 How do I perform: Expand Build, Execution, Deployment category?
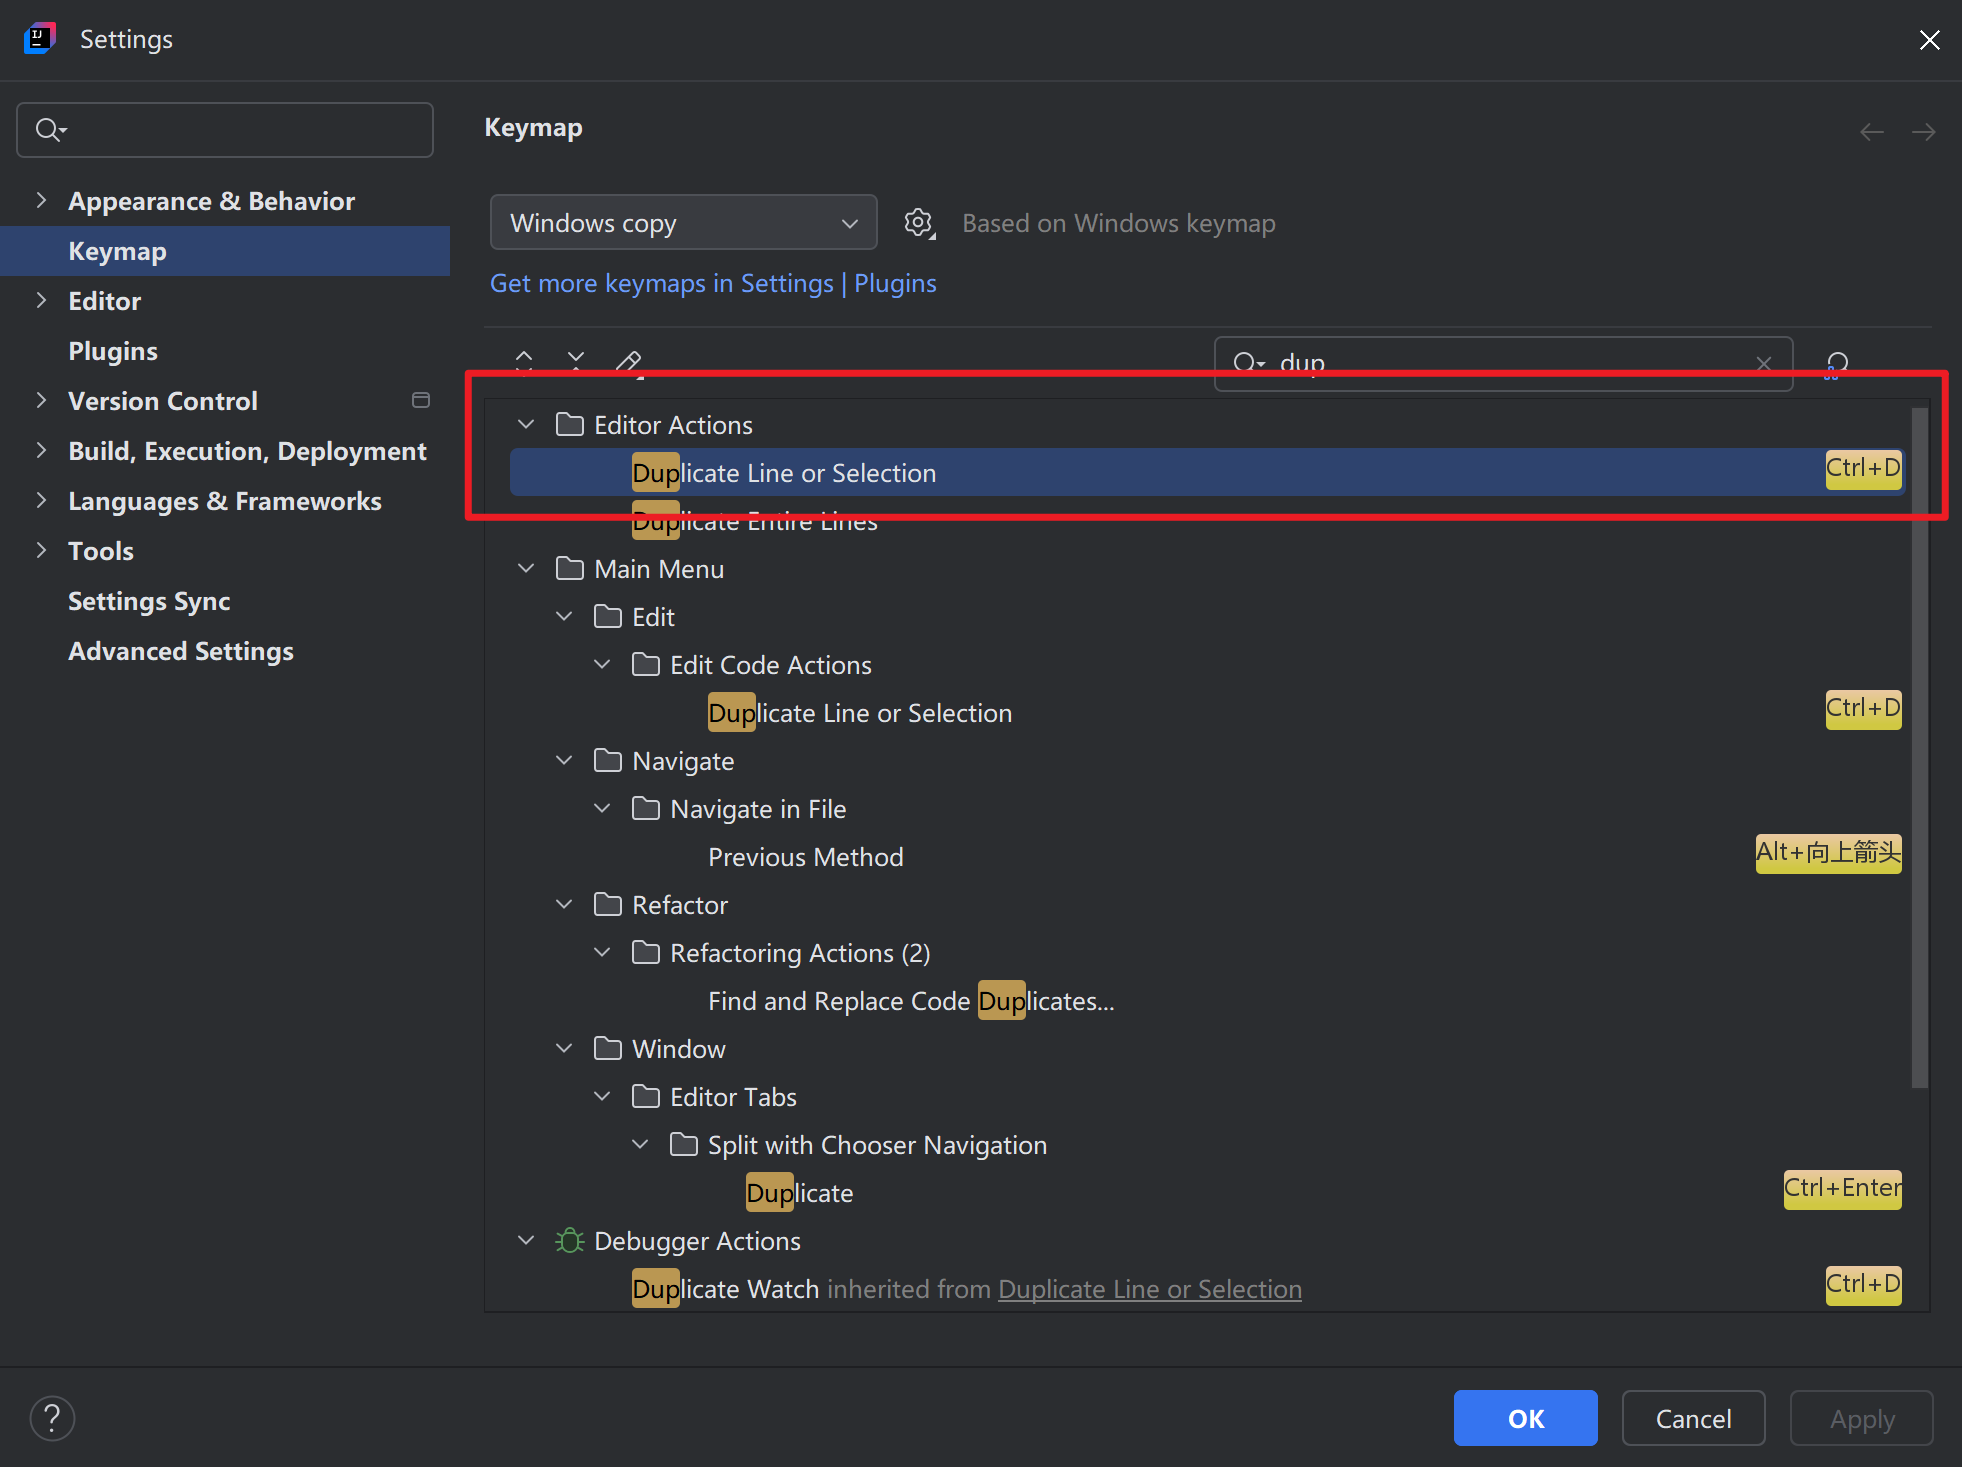pyautogui.click(x=41, y=450)
